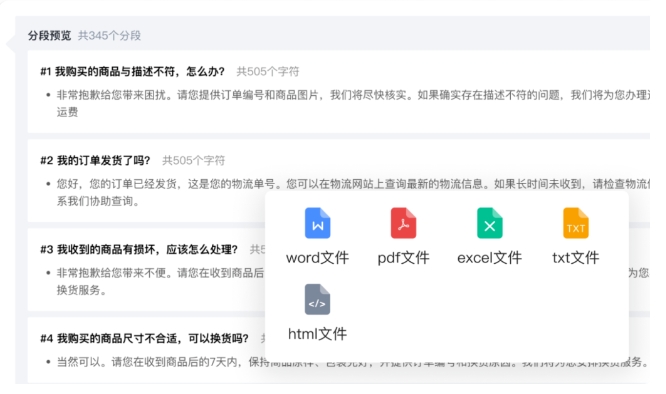Open segment "#2 我的订单发货了吗?"
Viewport: 666px width, 394px height.
coord(95,160)
